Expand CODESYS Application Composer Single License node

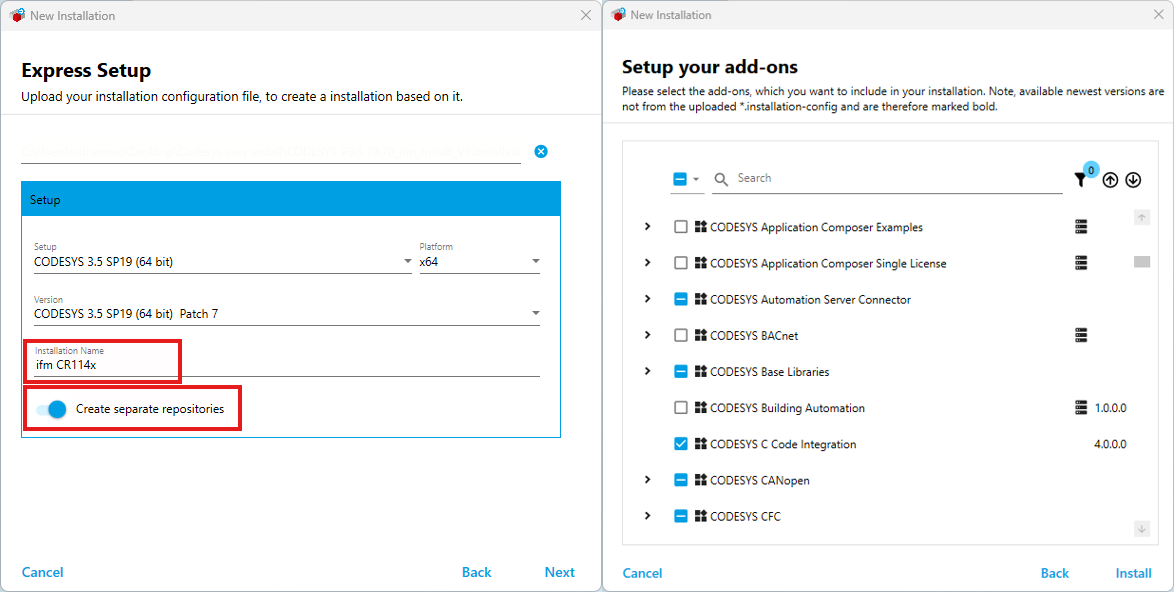pos(648,263)
